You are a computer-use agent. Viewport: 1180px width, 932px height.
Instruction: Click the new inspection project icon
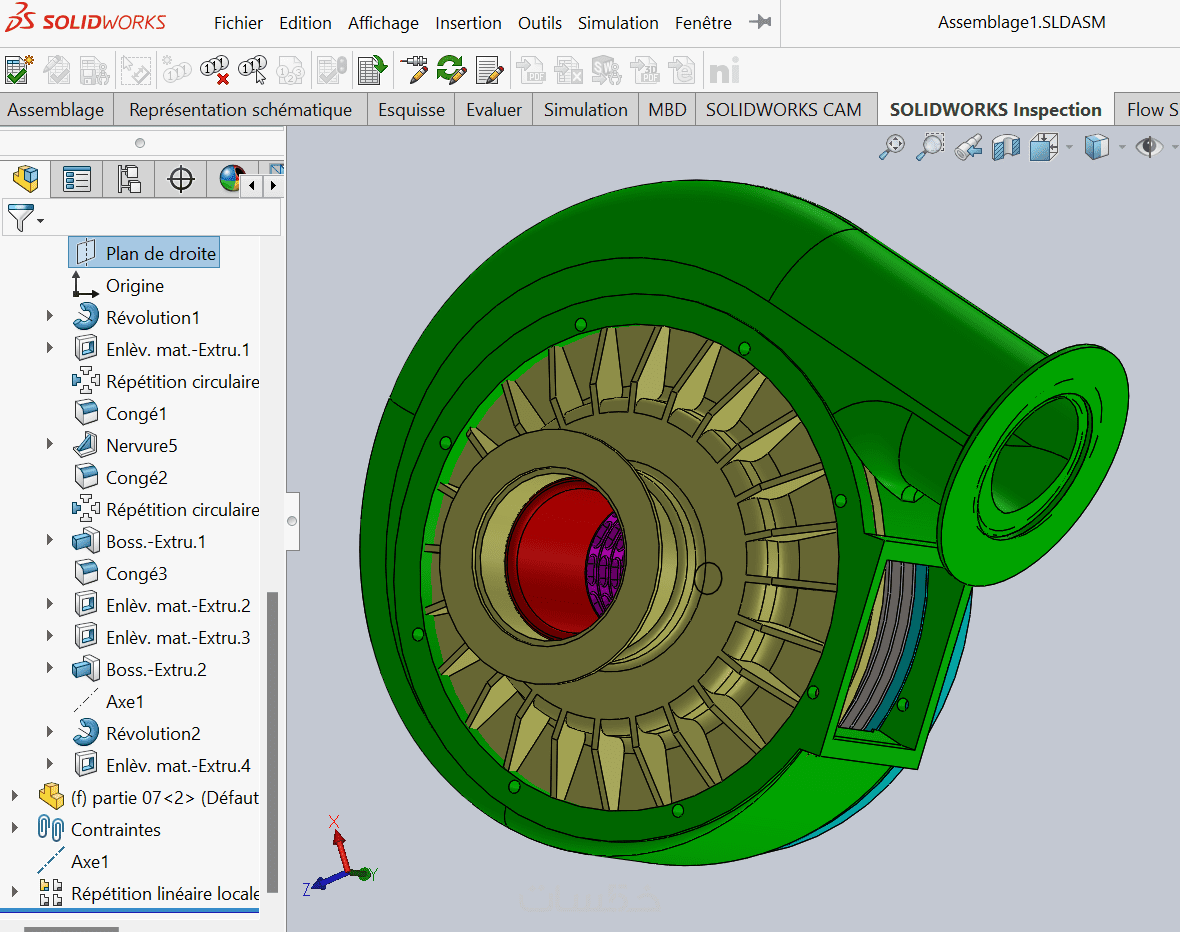point(19,70)
